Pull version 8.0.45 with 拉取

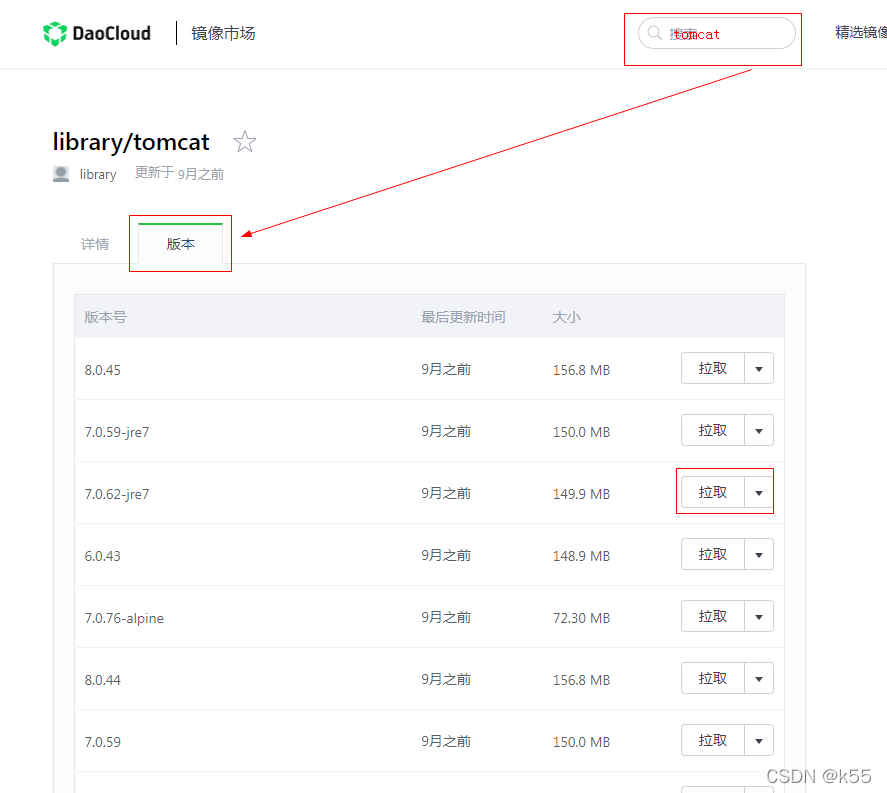[713, 368]
